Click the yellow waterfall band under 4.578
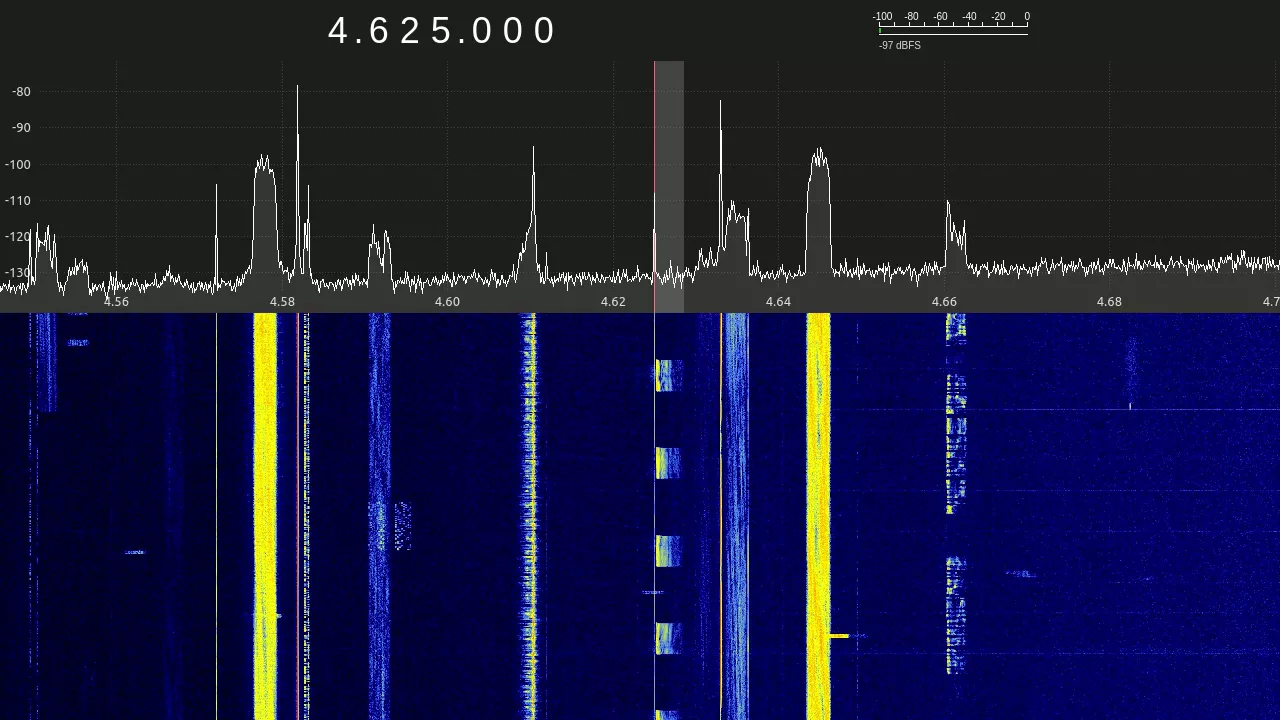This screenshot has width=1280, height=720. tap(265, 516)
